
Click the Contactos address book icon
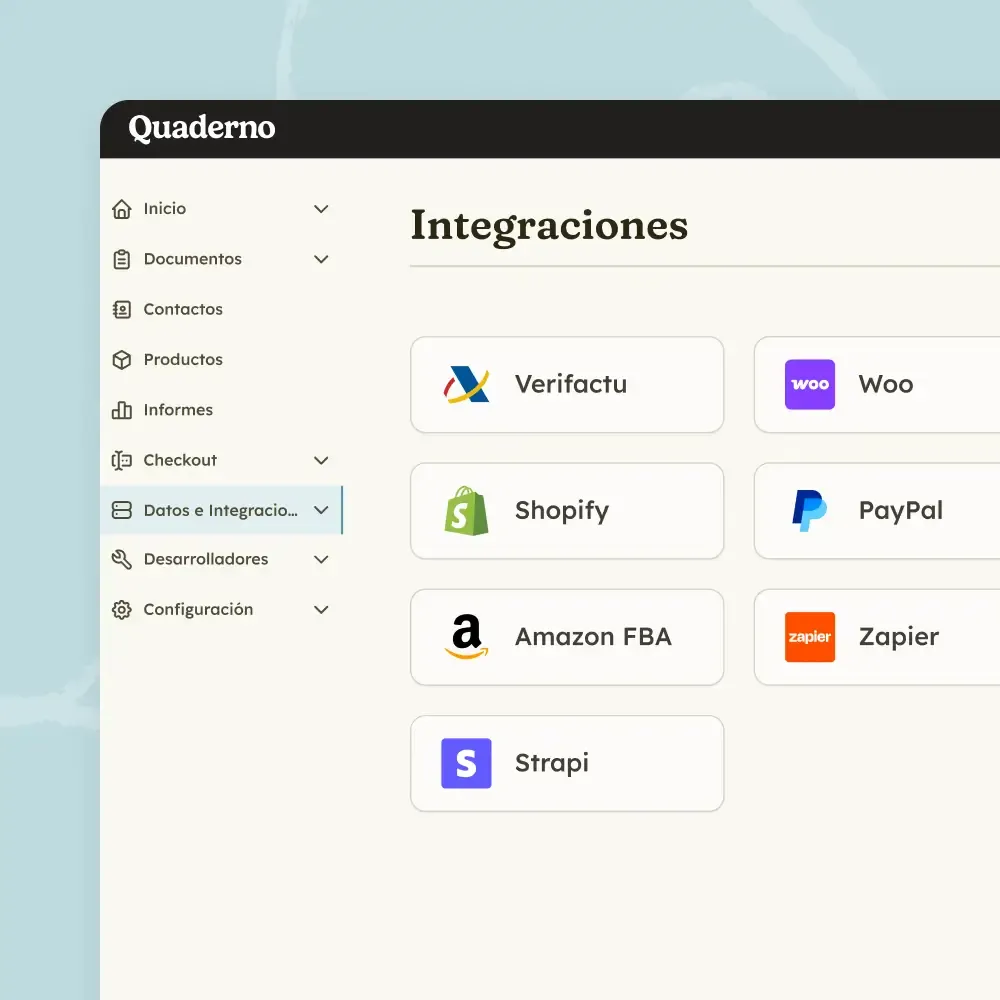click(x=122, y=309)
